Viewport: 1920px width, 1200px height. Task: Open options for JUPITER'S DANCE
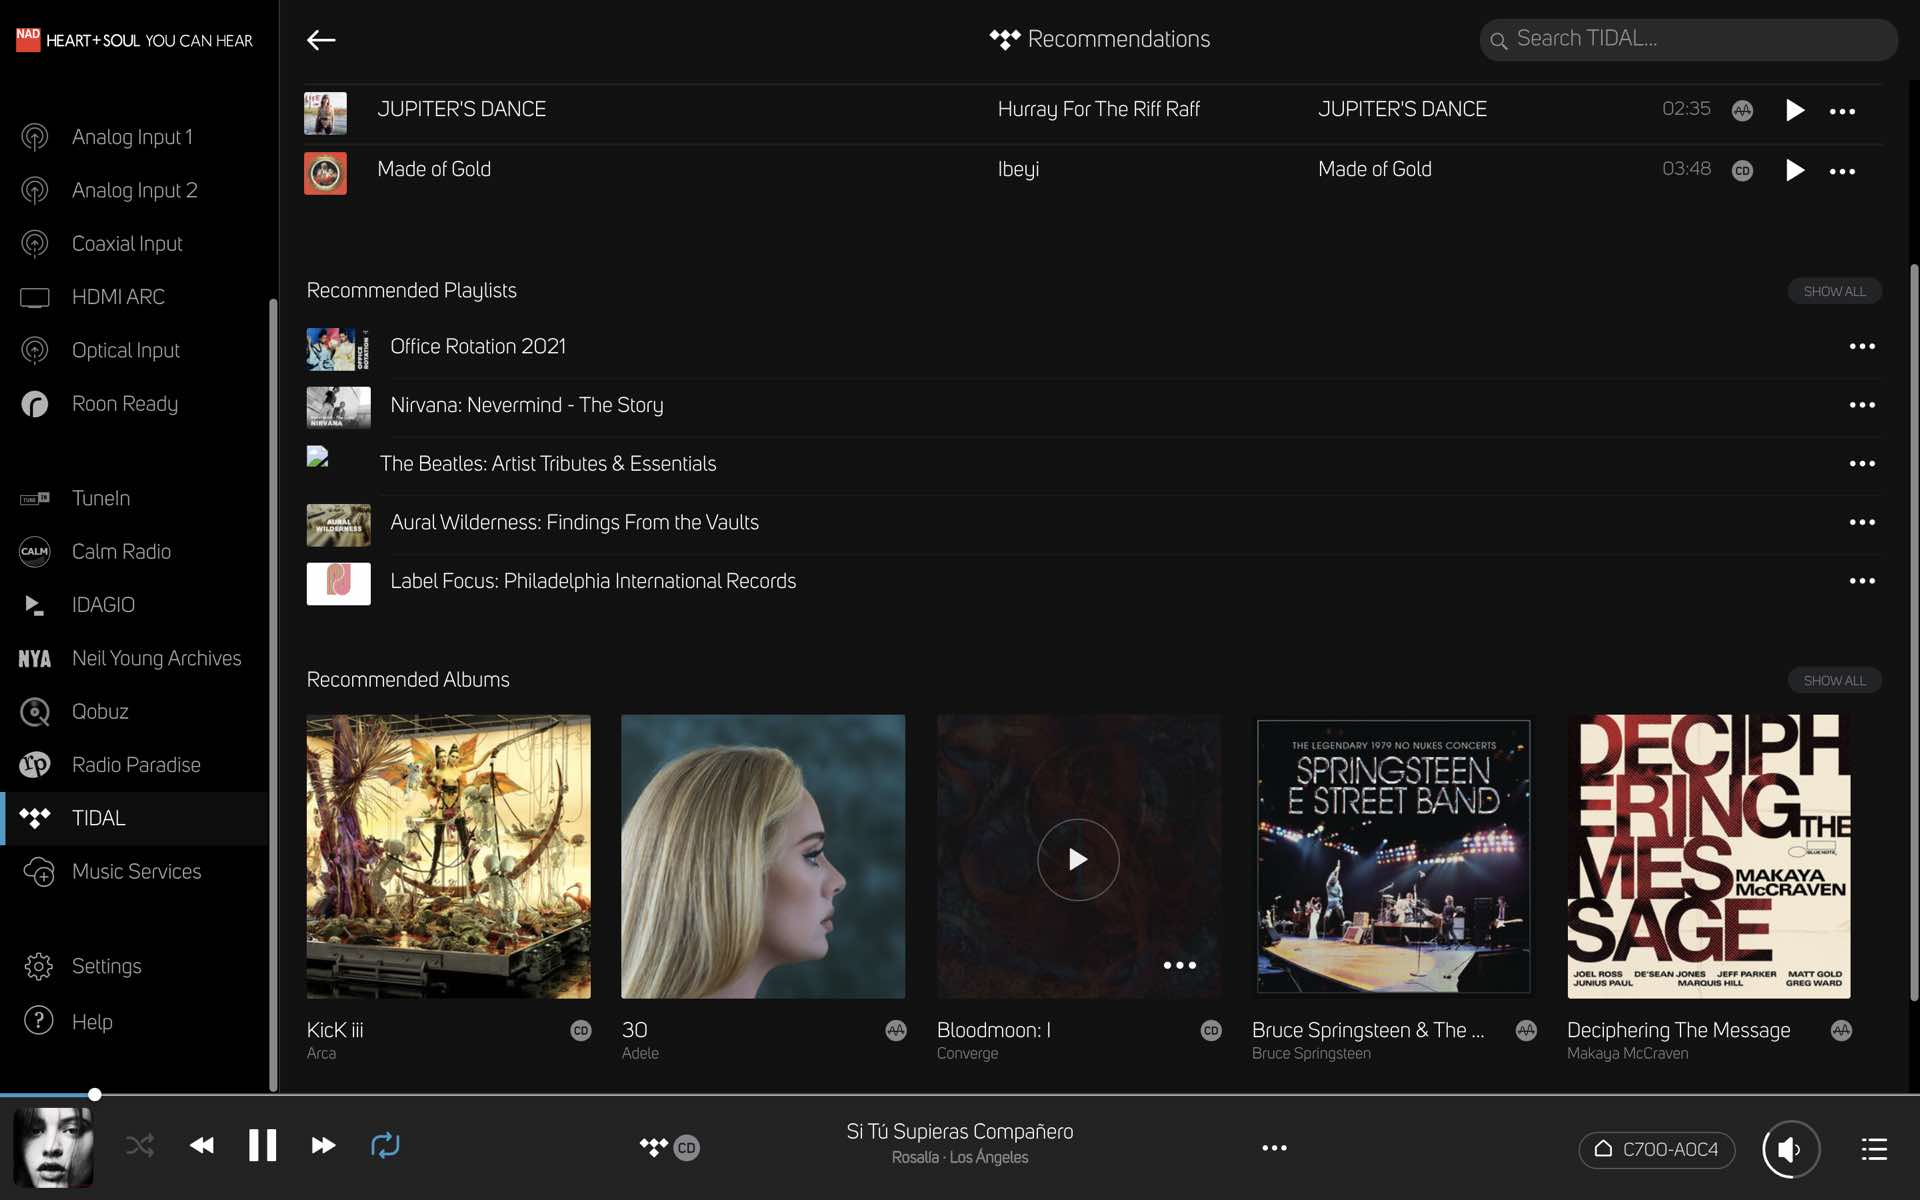pyautogui.click(x=1842, y=111)
